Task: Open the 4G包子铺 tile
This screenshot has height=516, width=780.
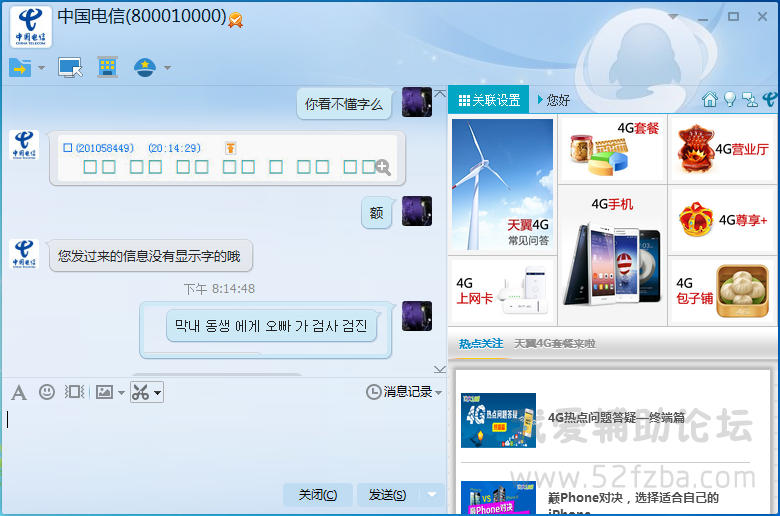Action: tap(723, 291)
